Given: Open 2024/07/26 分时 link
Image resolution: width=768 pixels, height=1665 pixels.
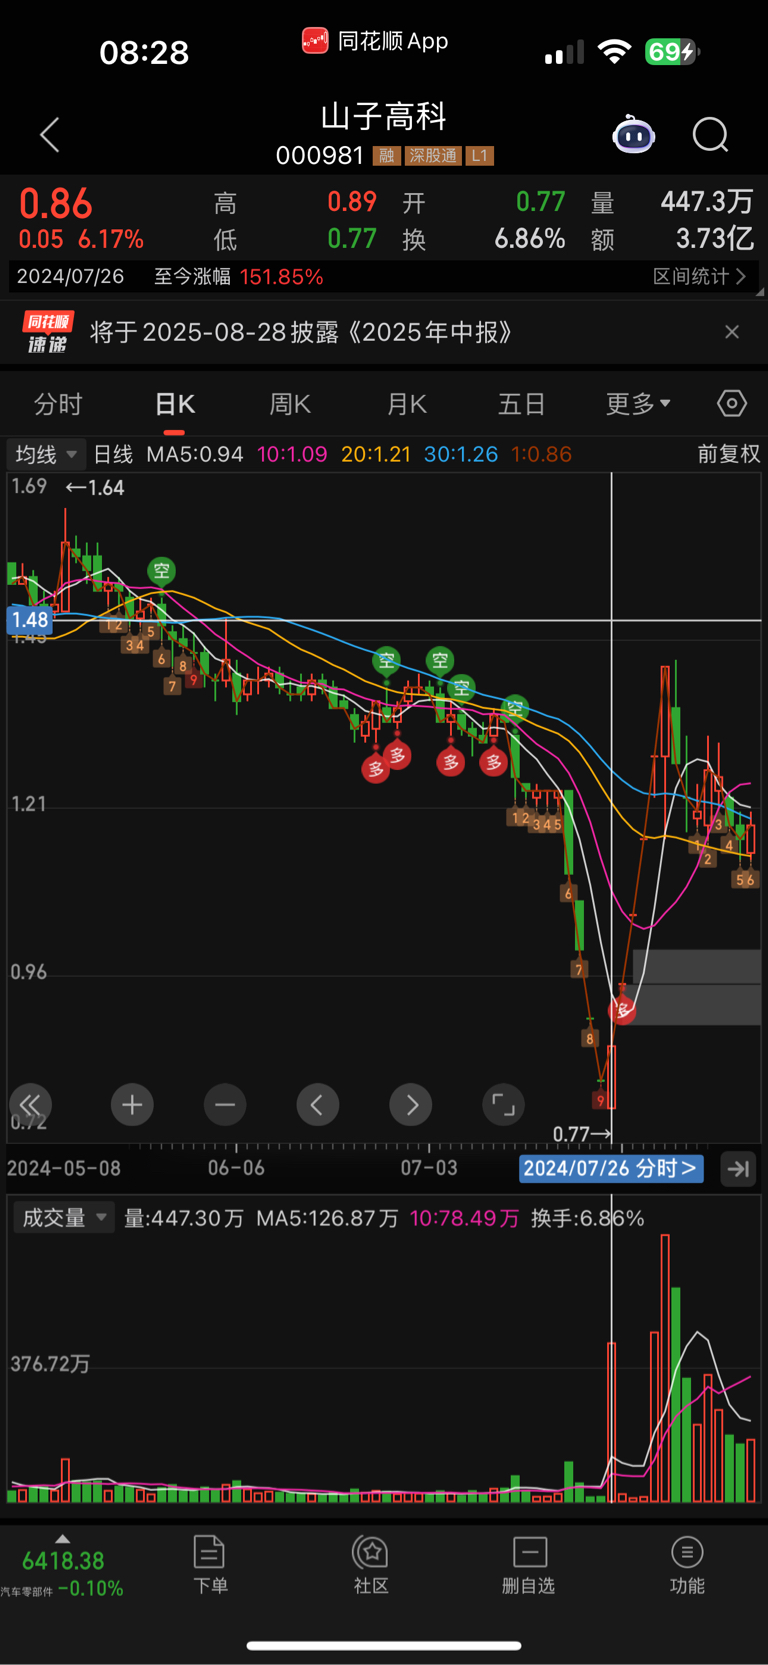Looking at the screenshot, I should pos(611,1168).
